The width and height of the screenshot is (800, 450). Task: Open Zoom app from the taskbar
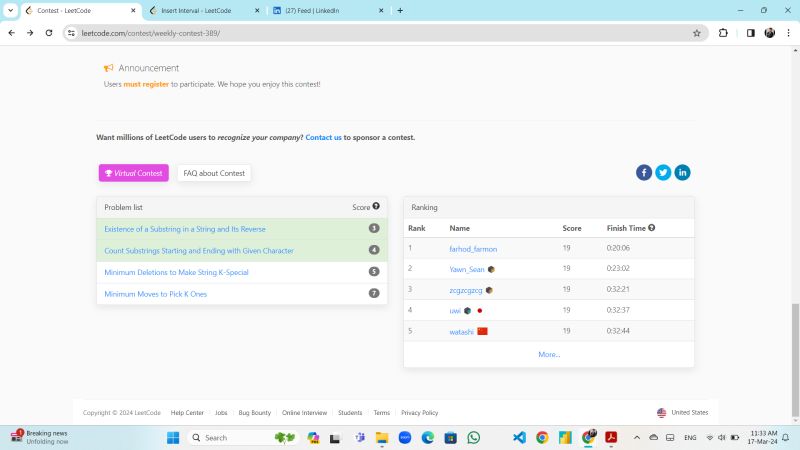[405, 438]
